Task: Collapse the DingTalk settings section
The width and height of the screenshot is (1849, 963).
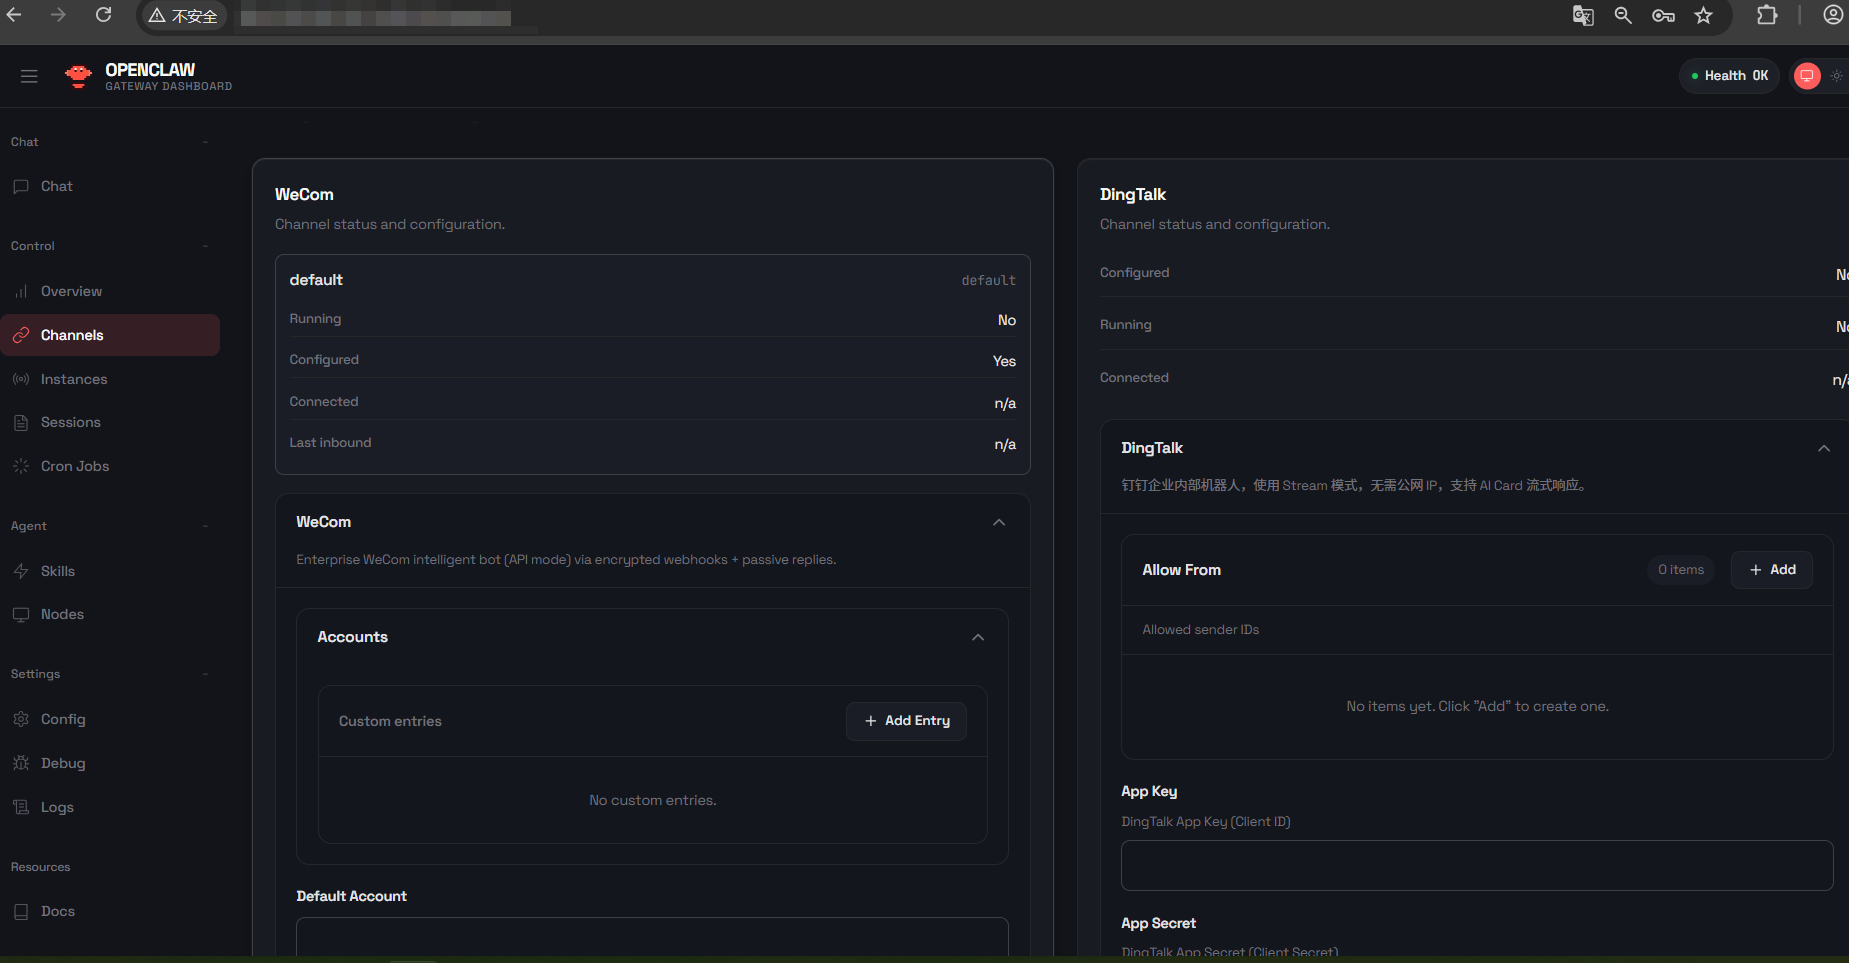Action: click(1823, 448)
